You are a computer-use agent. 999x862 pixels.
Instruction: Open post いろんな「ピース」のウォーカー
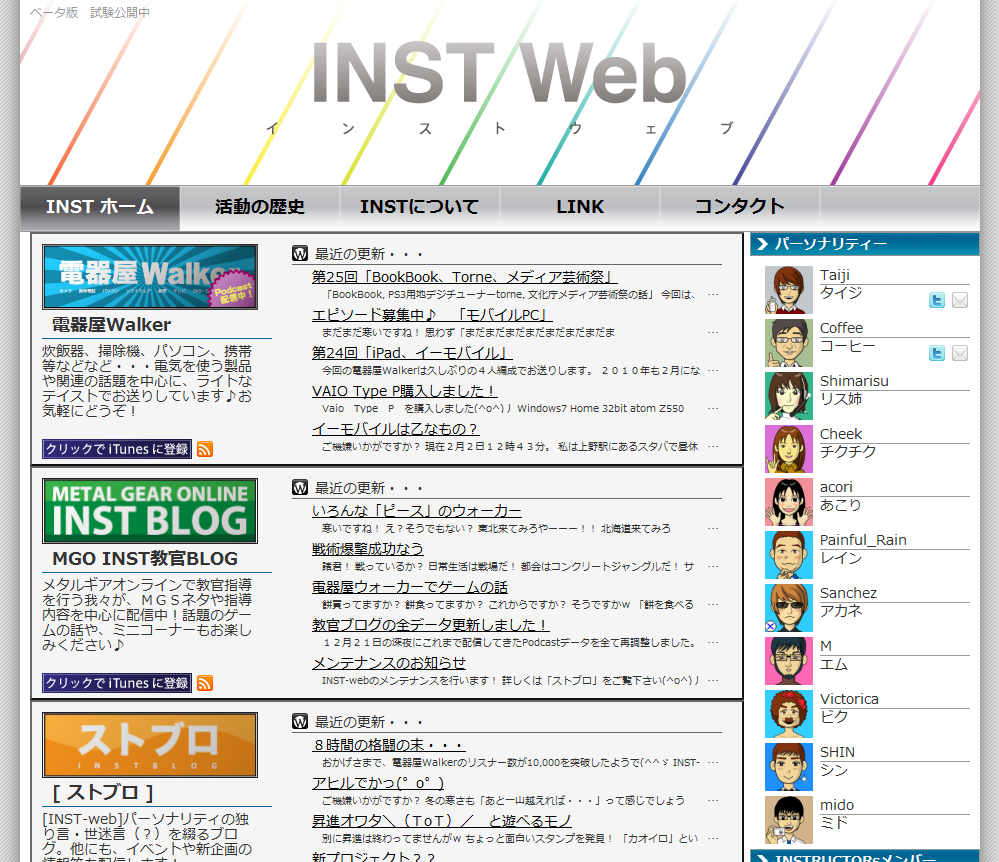[x=417, y=511]
